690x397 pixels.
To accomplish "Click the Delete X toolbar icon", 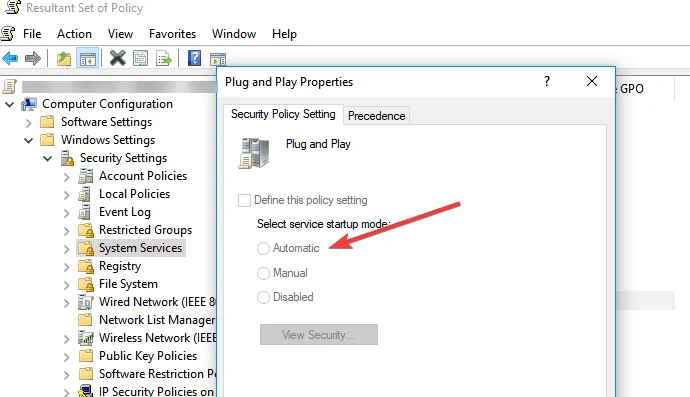I will pos(117,58).
